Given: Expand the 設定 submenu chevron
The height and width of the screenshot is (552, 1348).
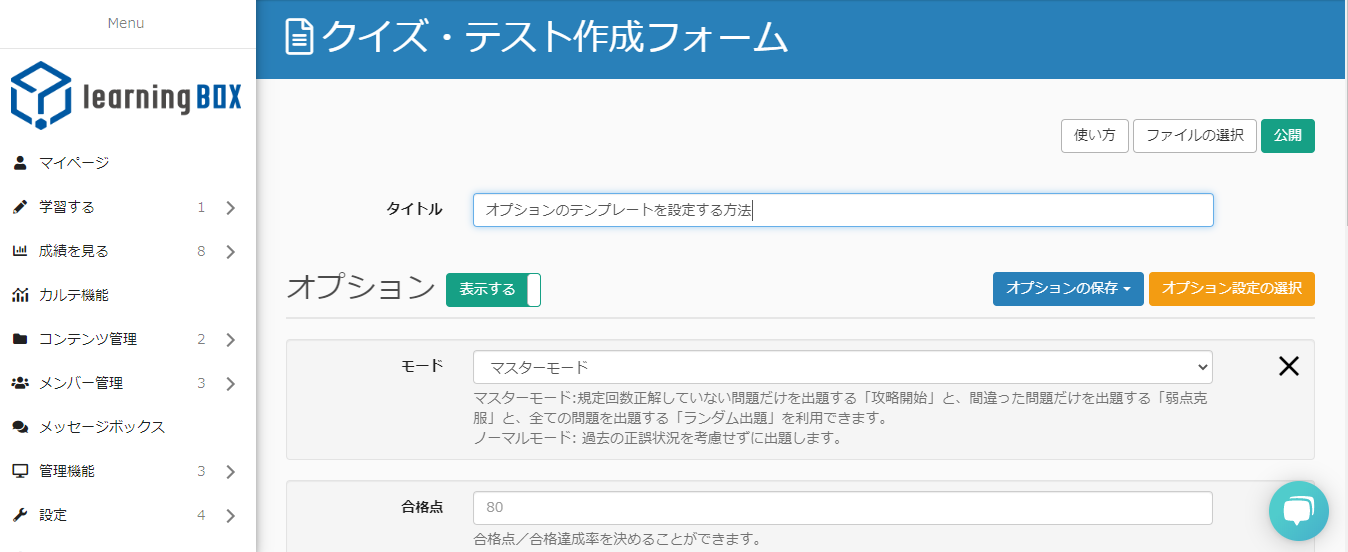Looking at the screenshot, I should click(230, 516).
